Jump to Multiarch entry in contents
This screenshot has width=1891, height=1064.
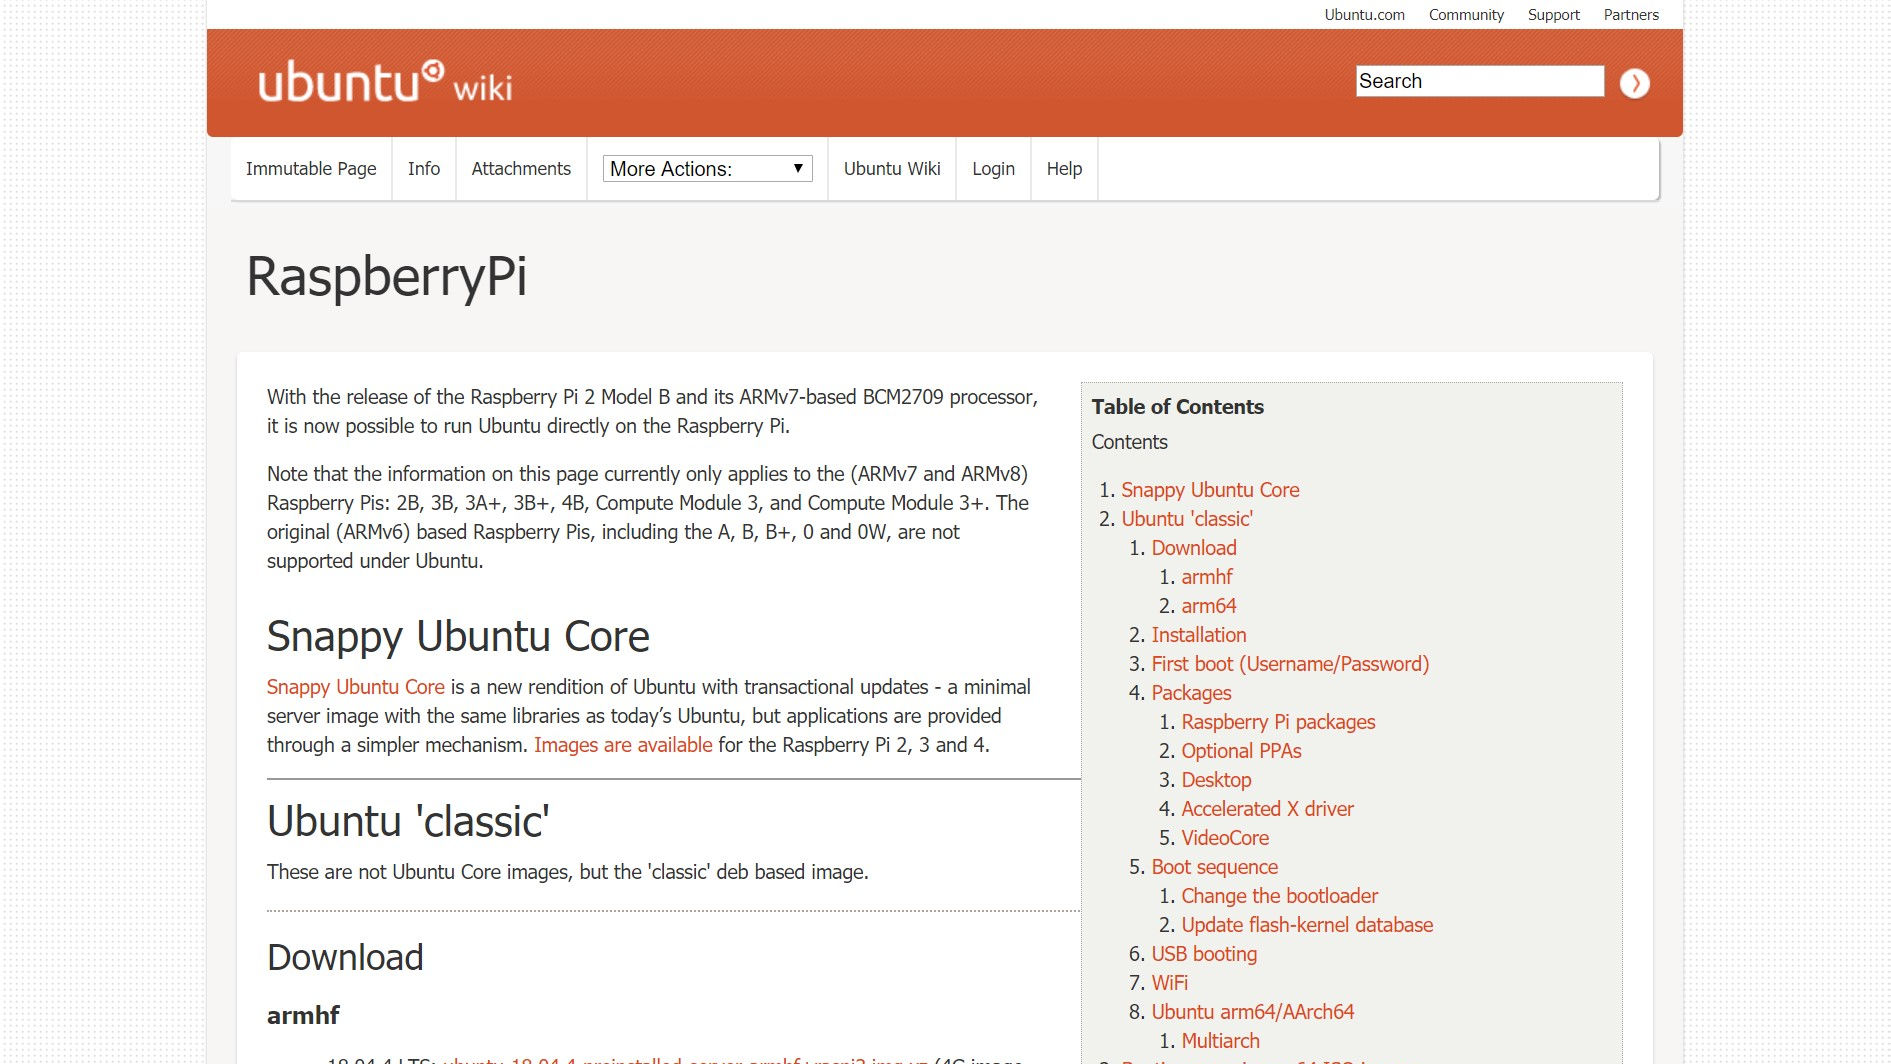pos(1220,1041)
